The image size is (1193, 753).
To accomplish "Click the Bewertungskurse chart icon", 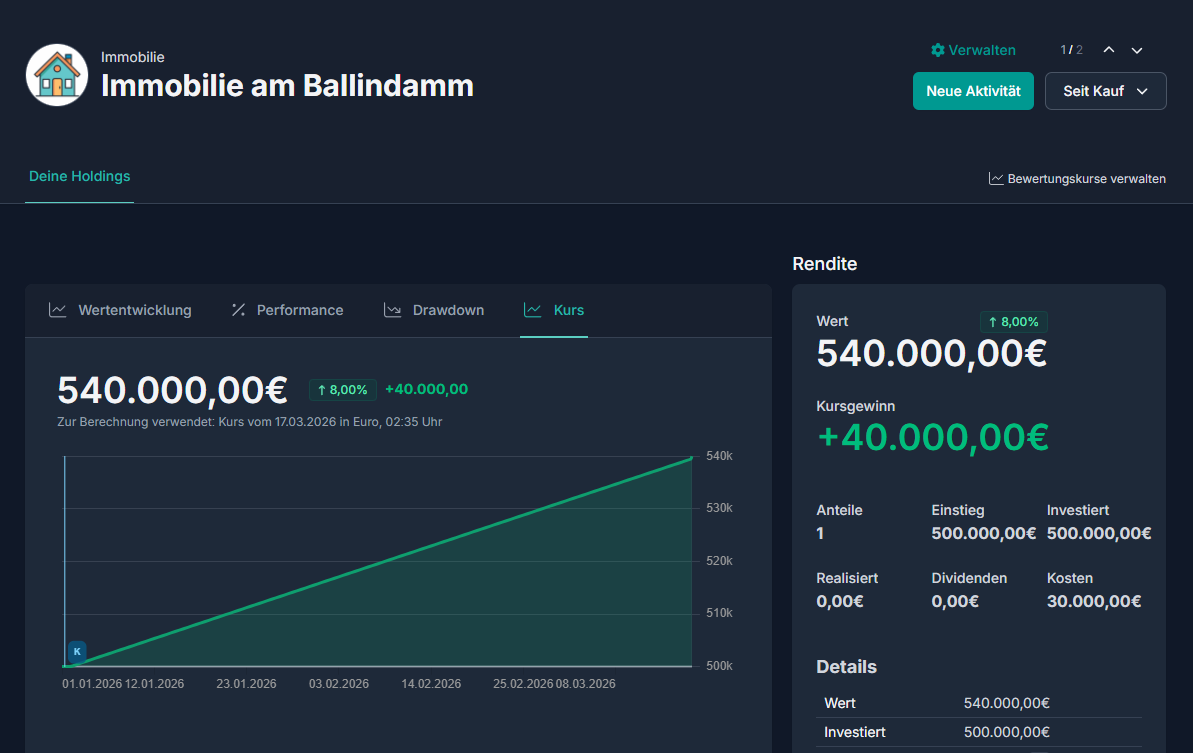I will (x=996, y=179).
